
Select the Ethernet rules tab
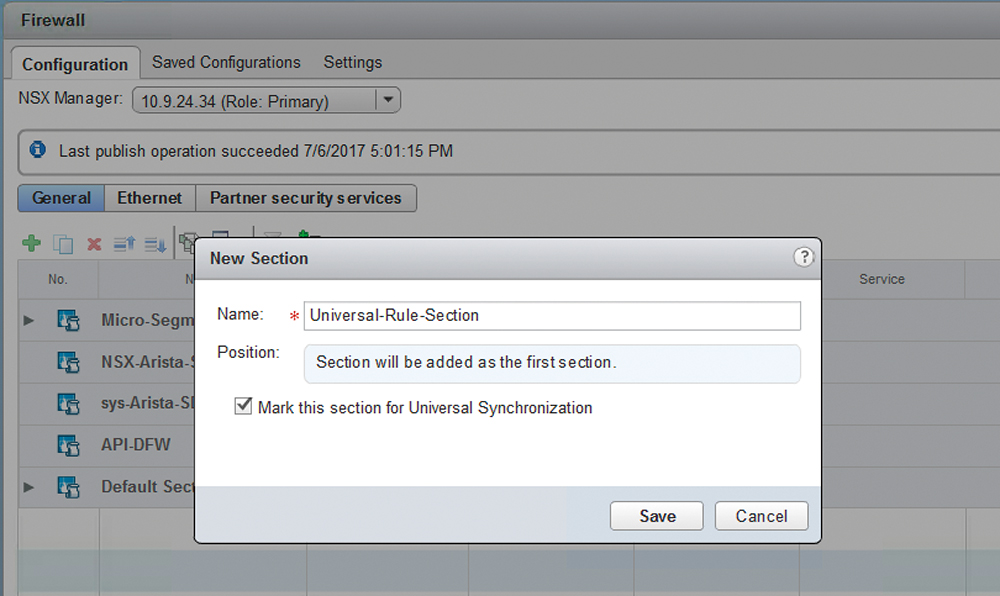(x=150, y=198)
